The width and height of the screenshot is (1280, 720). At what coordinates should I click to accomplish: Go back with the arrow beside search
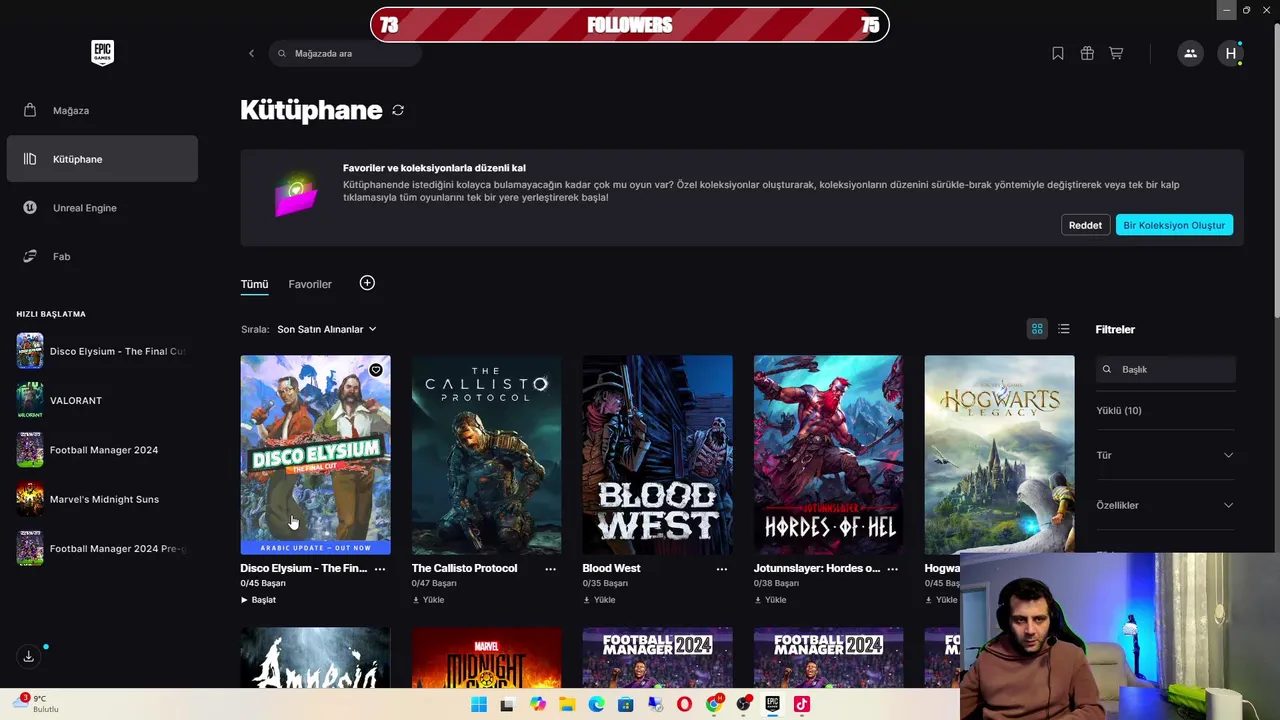pyautogui.click(x=251, y=53)
